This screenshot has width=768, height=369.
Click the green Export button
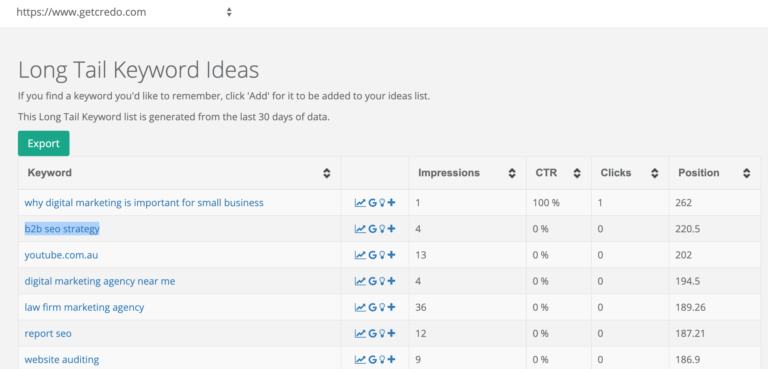44,144
